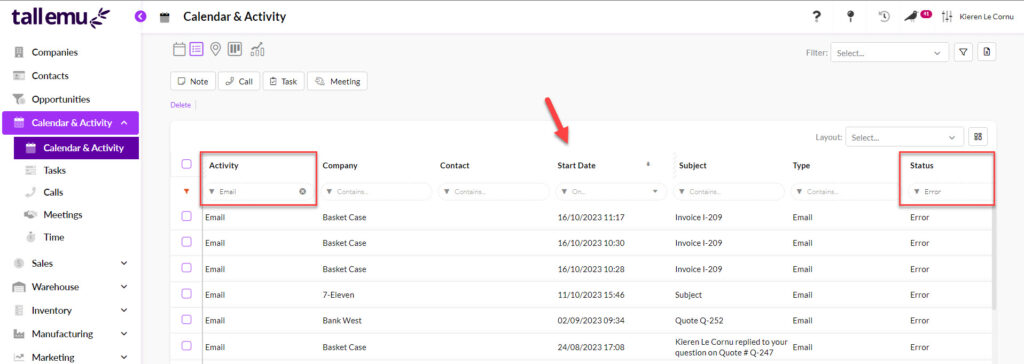The height and width of the screenshot is (364, 1024).
Task: Open the history clock icon
Action: click(884, 17)
